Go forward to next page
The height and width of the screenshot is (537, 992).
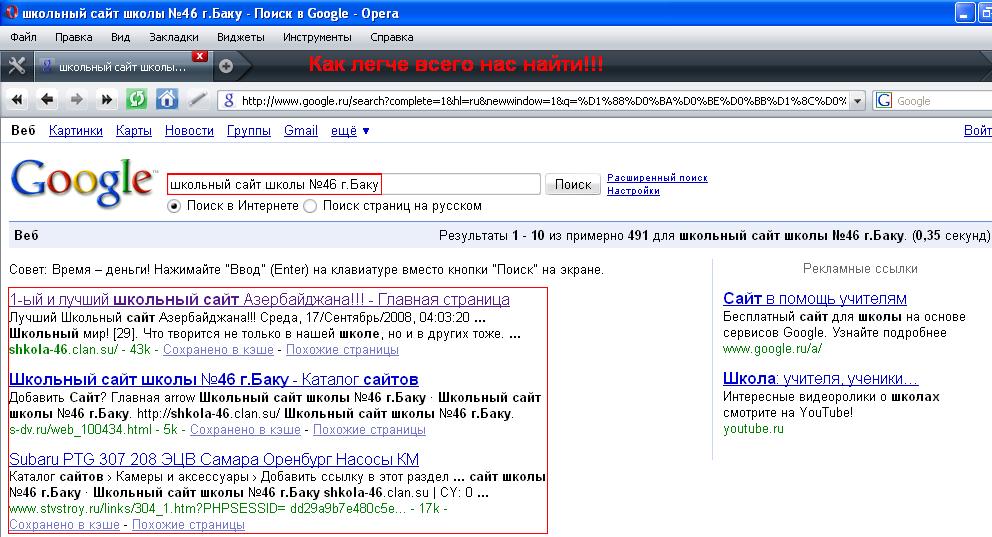tap(77, 99)
